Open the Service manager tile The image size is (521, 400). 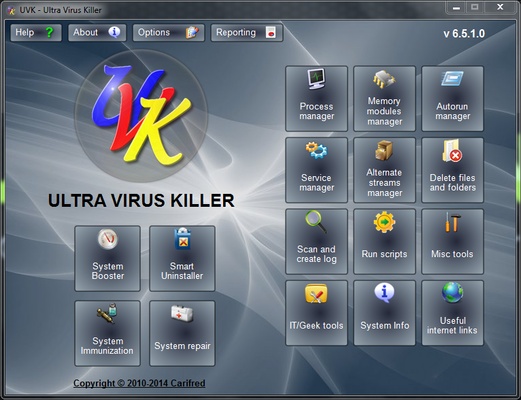click(x=316, y=170)
